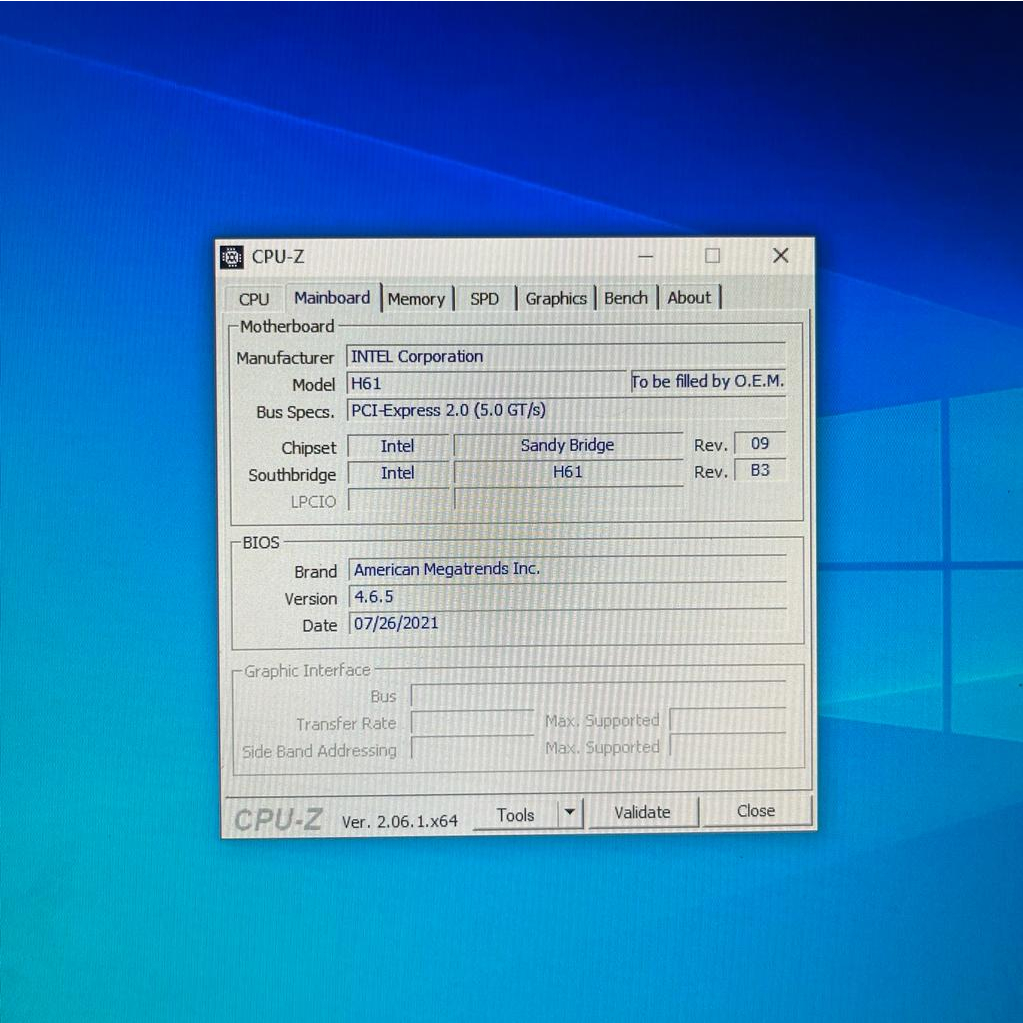Click the INTEL Corporation manufacturer field
This screenshot has height=1023, width=1023.
pyautogui.click(x=565, y=357)
